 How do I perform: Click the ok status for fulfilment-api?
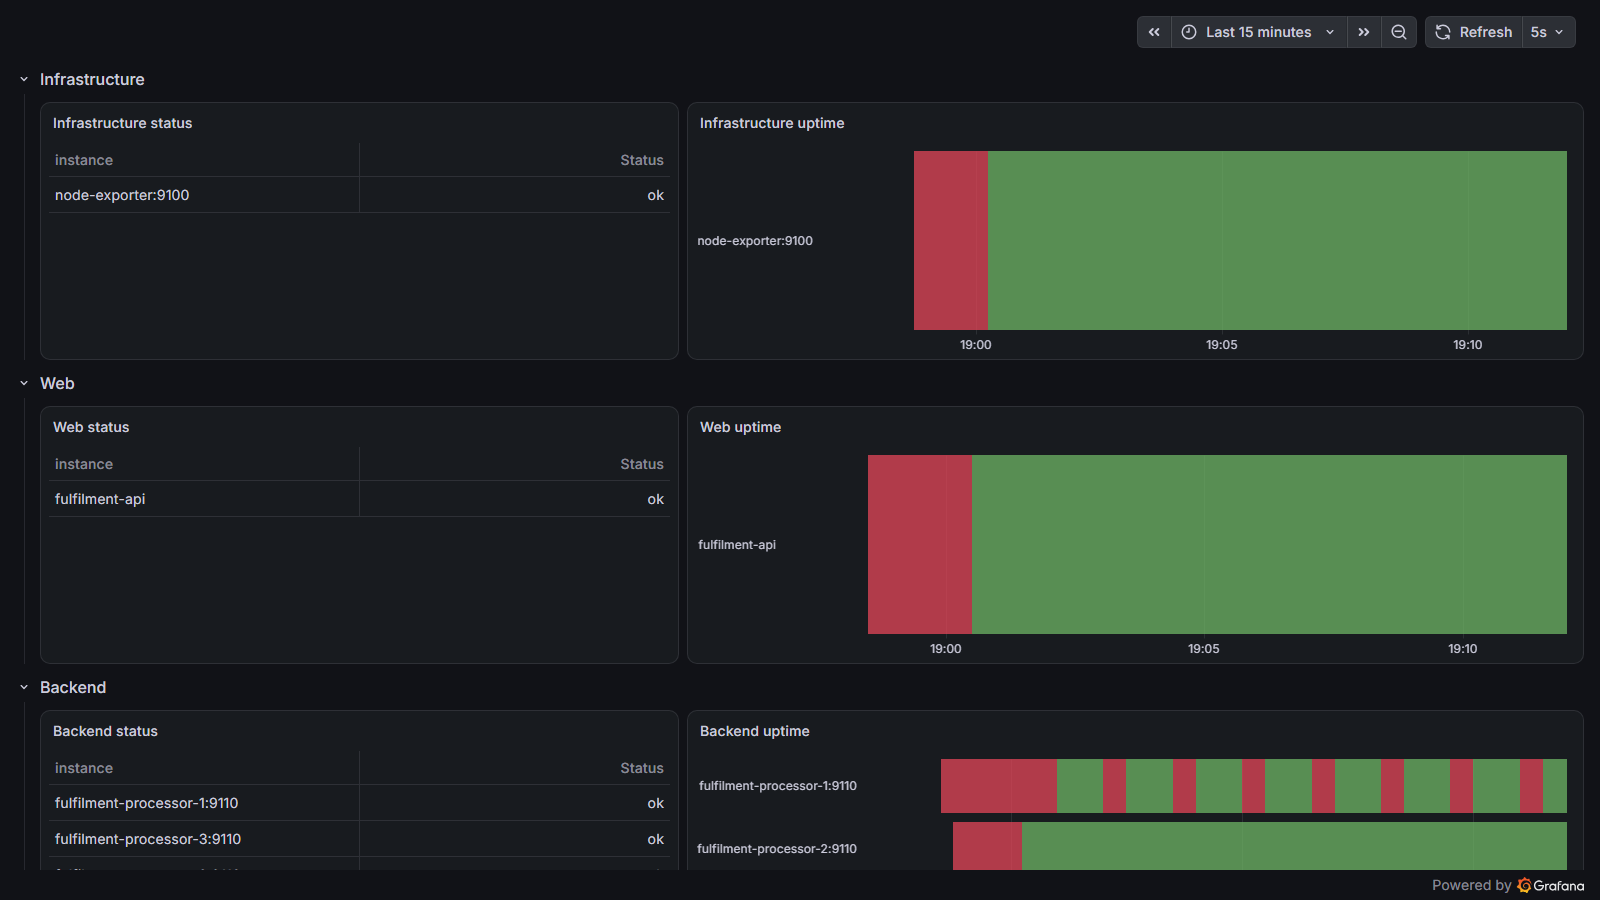pos(515,499)
